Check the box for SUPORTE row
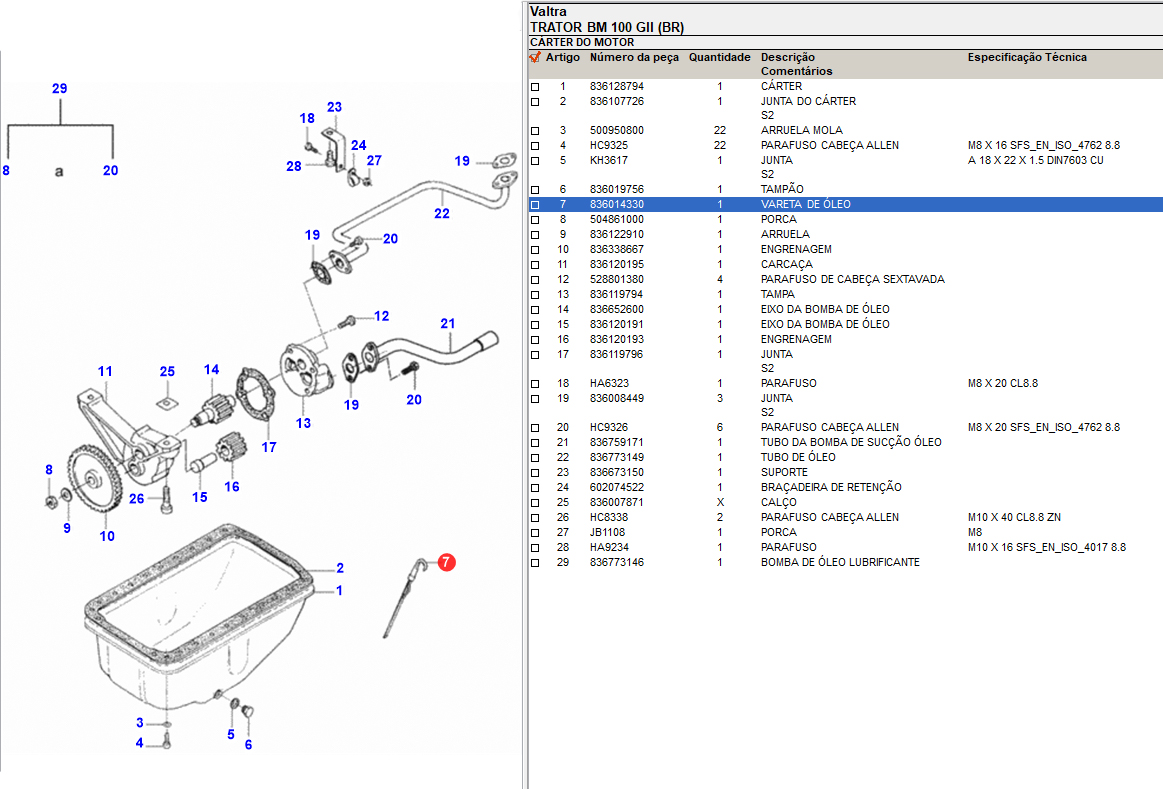 coord(535,472)
